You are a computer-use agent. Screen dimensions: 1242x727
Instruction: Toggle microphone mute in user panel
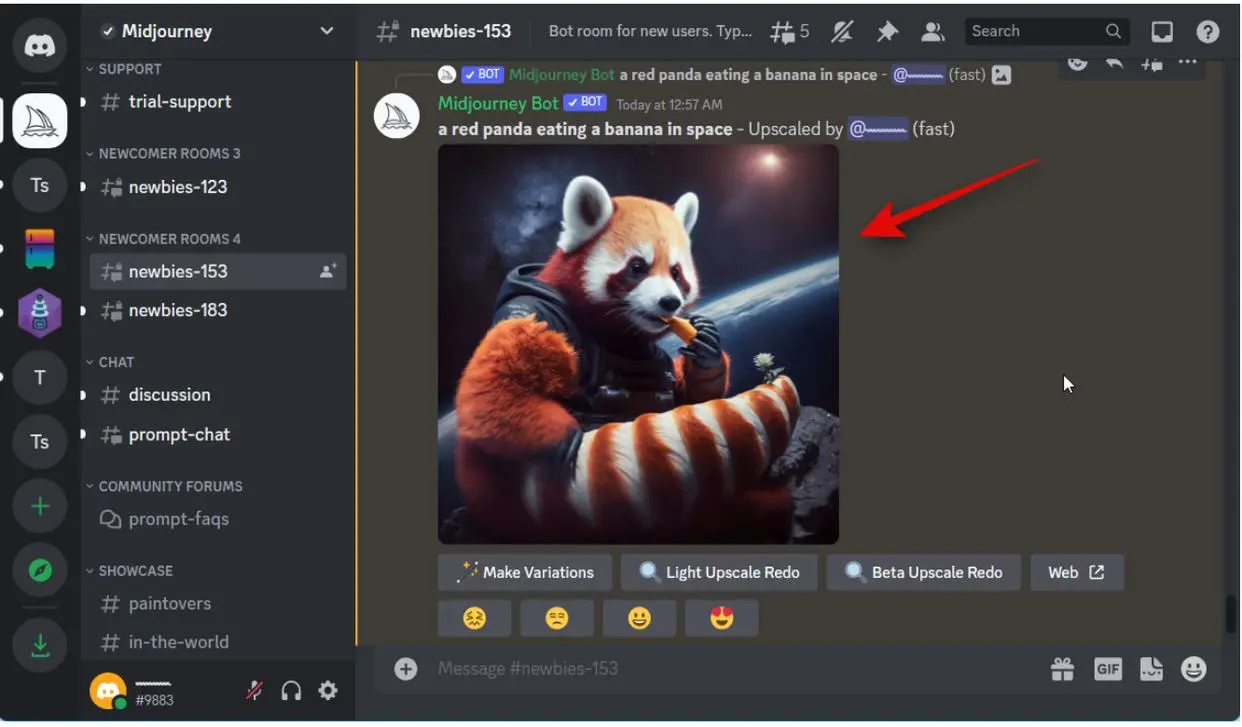[x=255, y=690]
